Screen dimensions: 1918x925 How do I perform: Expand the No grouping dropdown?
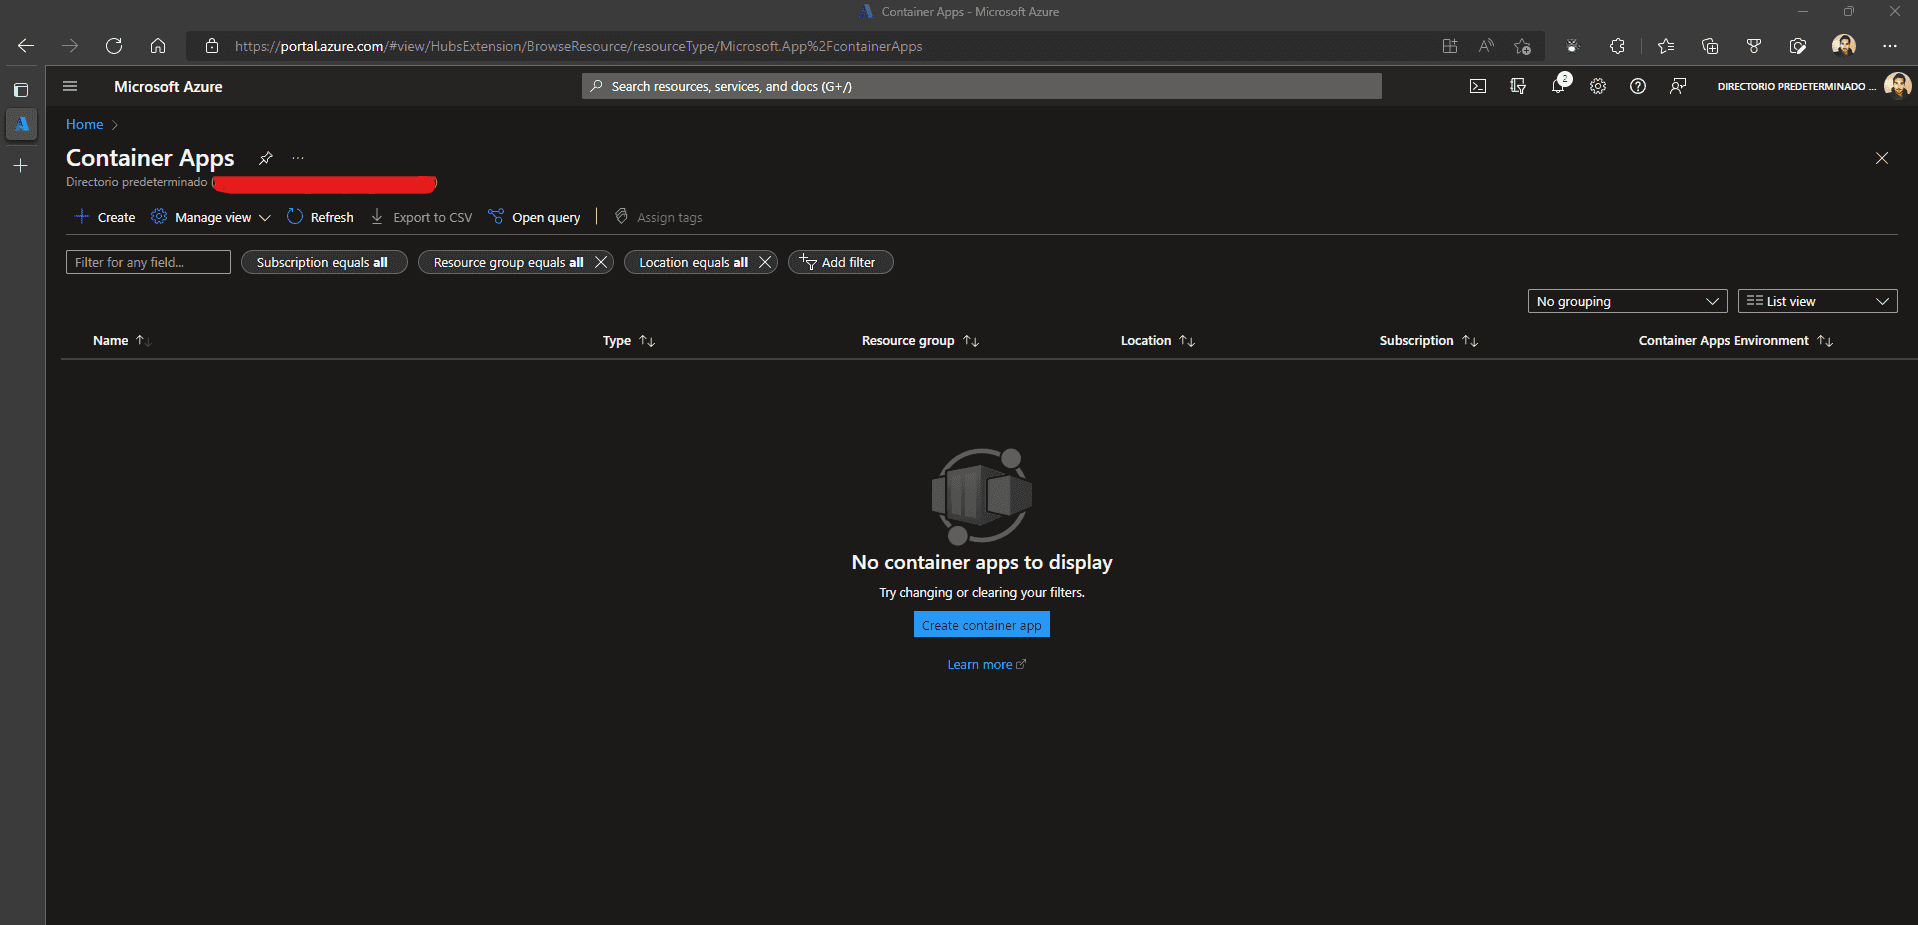pyautogui.click(x=1628, y=301)
